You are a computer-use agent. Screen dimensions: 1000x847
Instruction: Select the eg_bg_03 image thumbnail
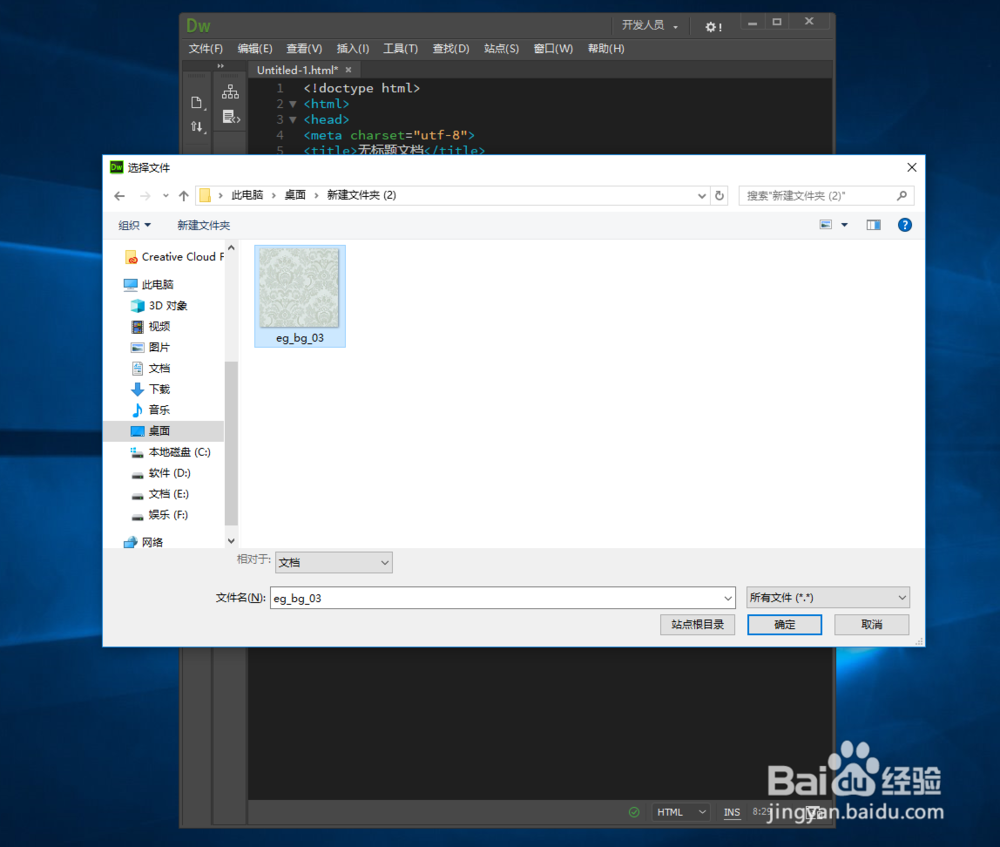click(x=300, y=296)
